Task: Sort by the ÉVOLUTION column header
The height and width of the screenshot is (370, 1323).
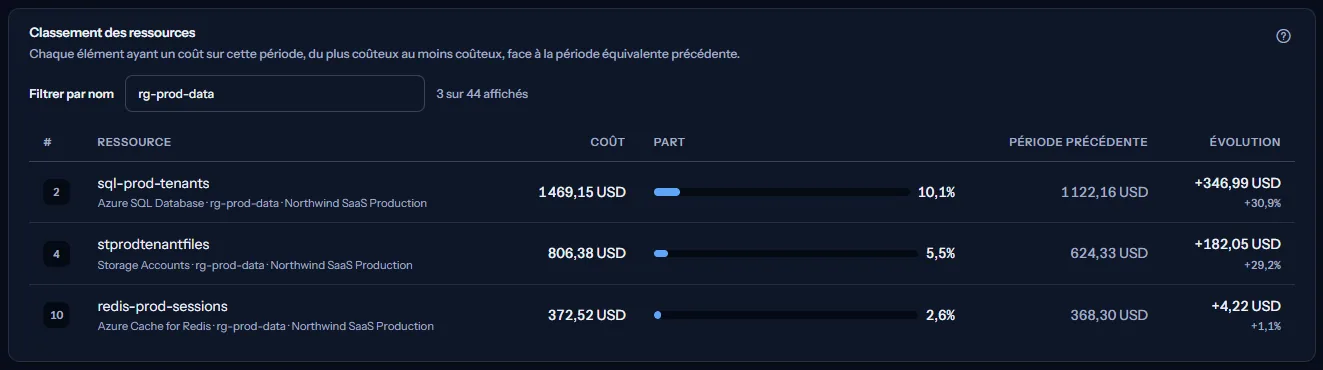Action: 1245,142
